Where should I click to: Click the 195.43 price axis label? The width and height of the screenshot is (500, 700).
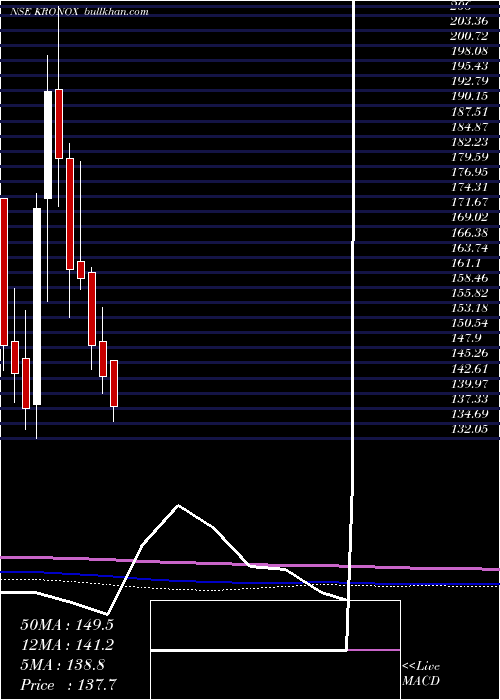[471, 65]
